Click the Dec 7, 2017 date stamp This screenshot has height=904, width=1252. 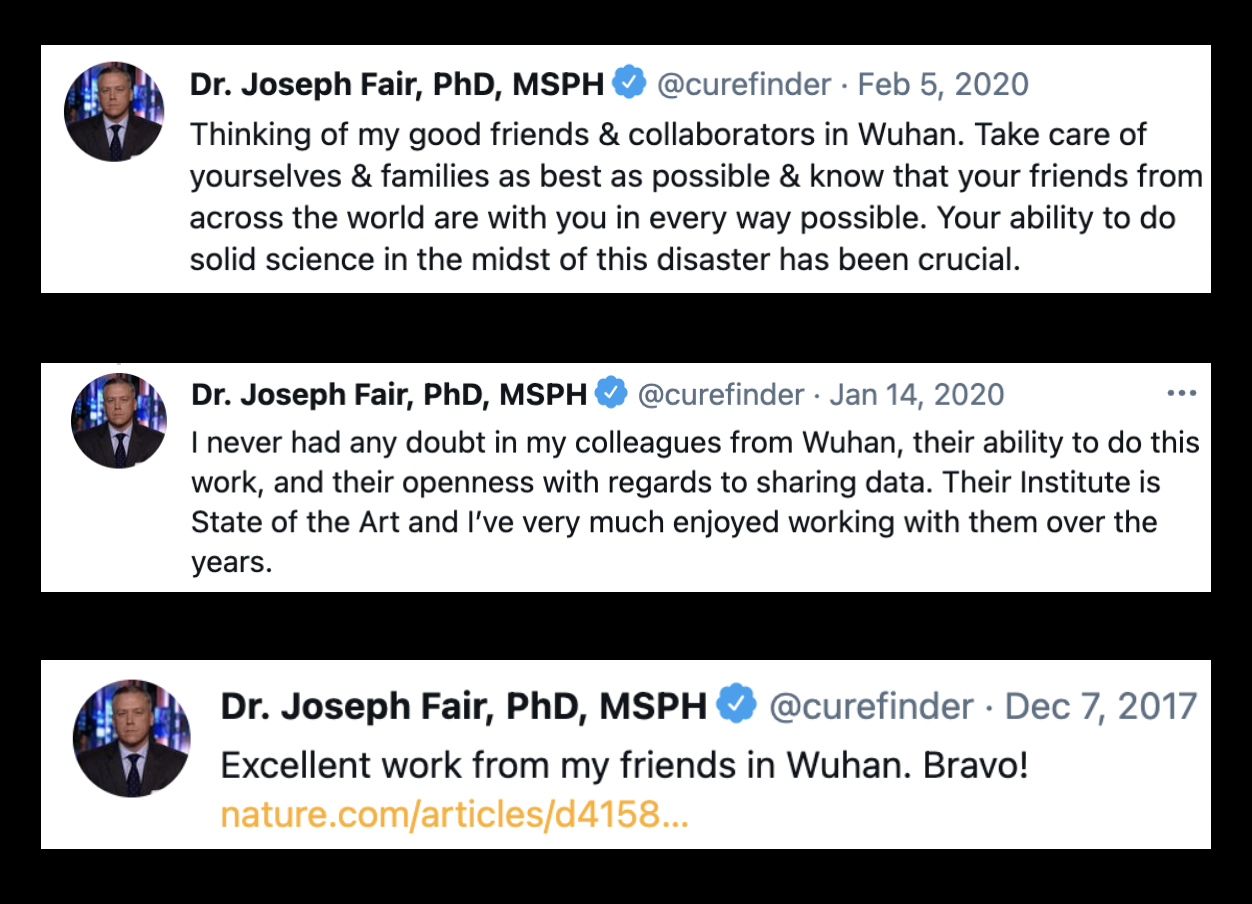(x=1100, y=707)
